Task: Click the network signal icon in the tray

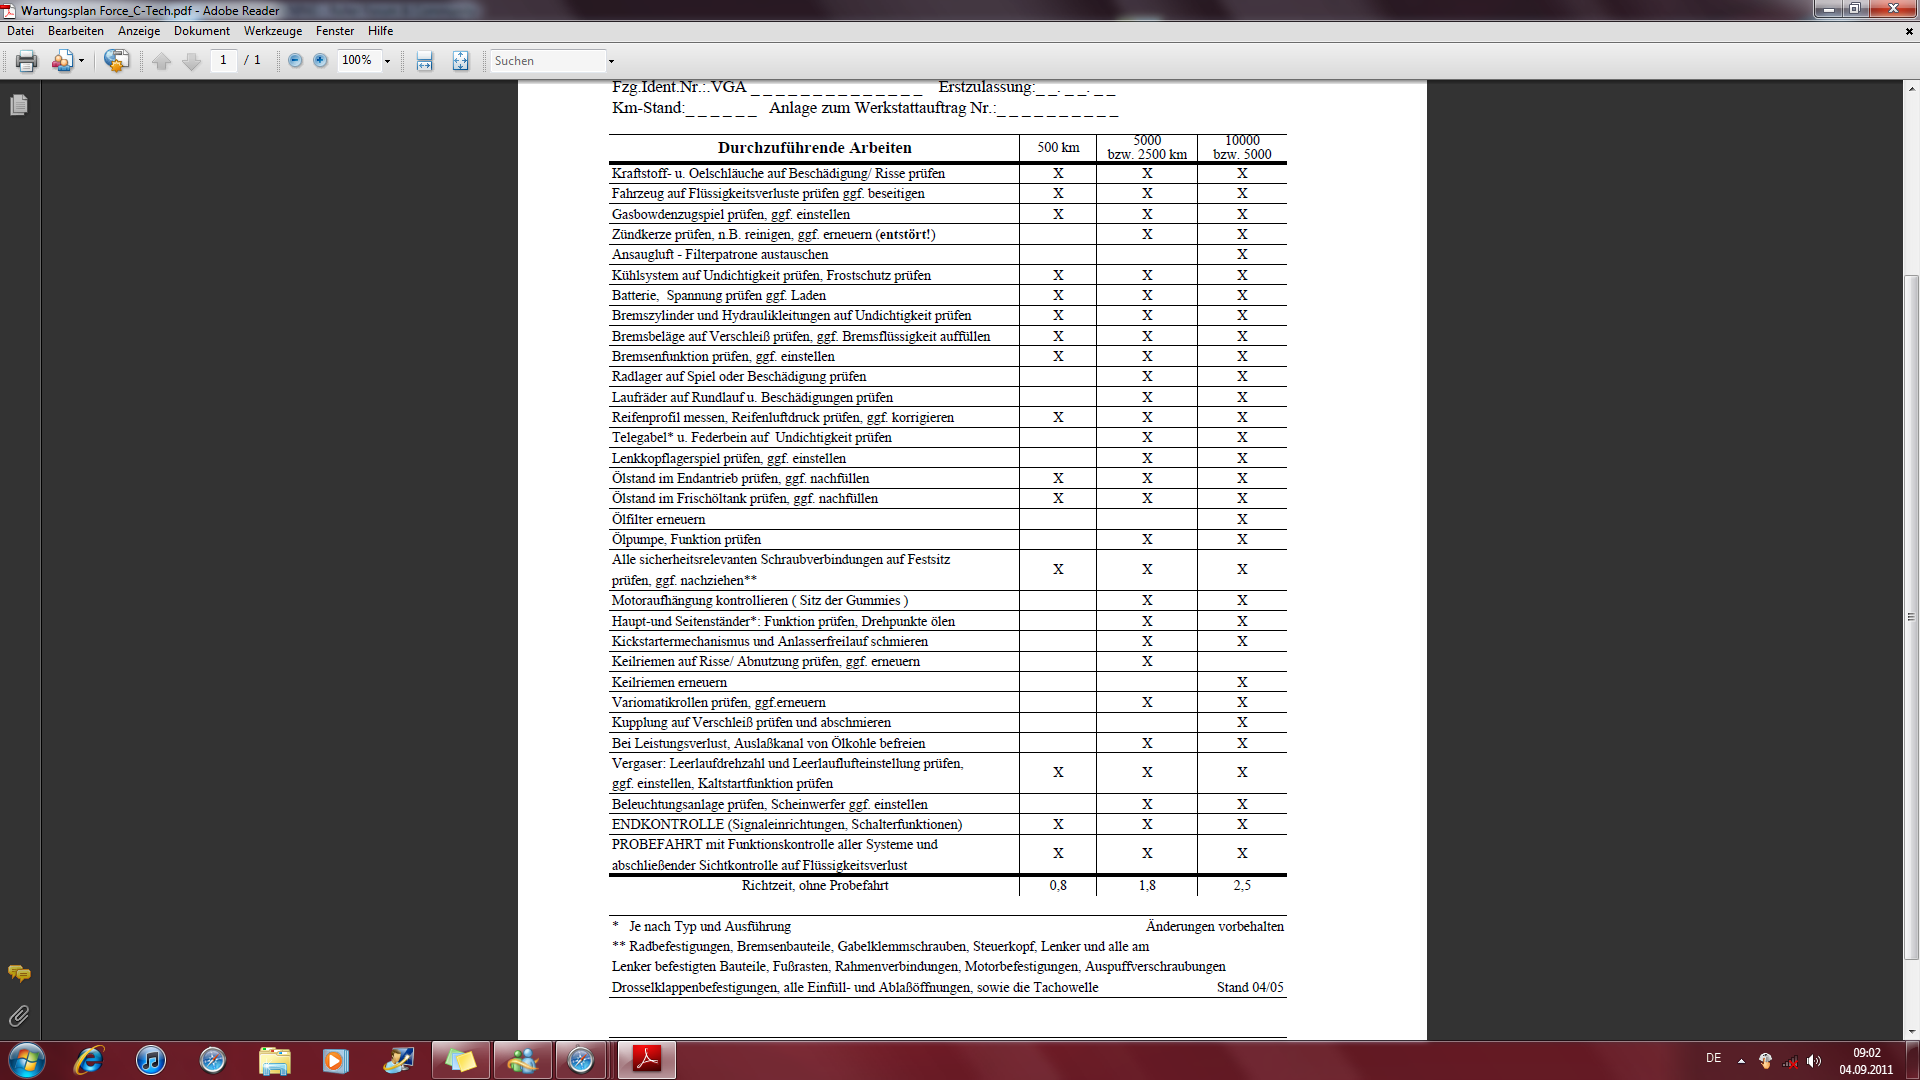Action: coord(1790,1061)
